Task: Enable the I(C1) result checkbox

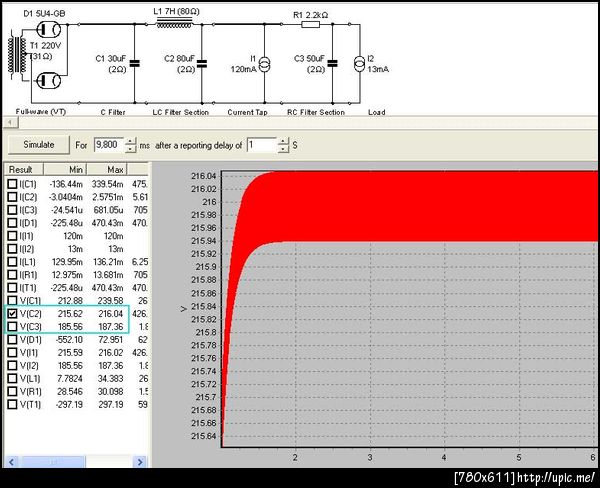Action: [13, 184]
